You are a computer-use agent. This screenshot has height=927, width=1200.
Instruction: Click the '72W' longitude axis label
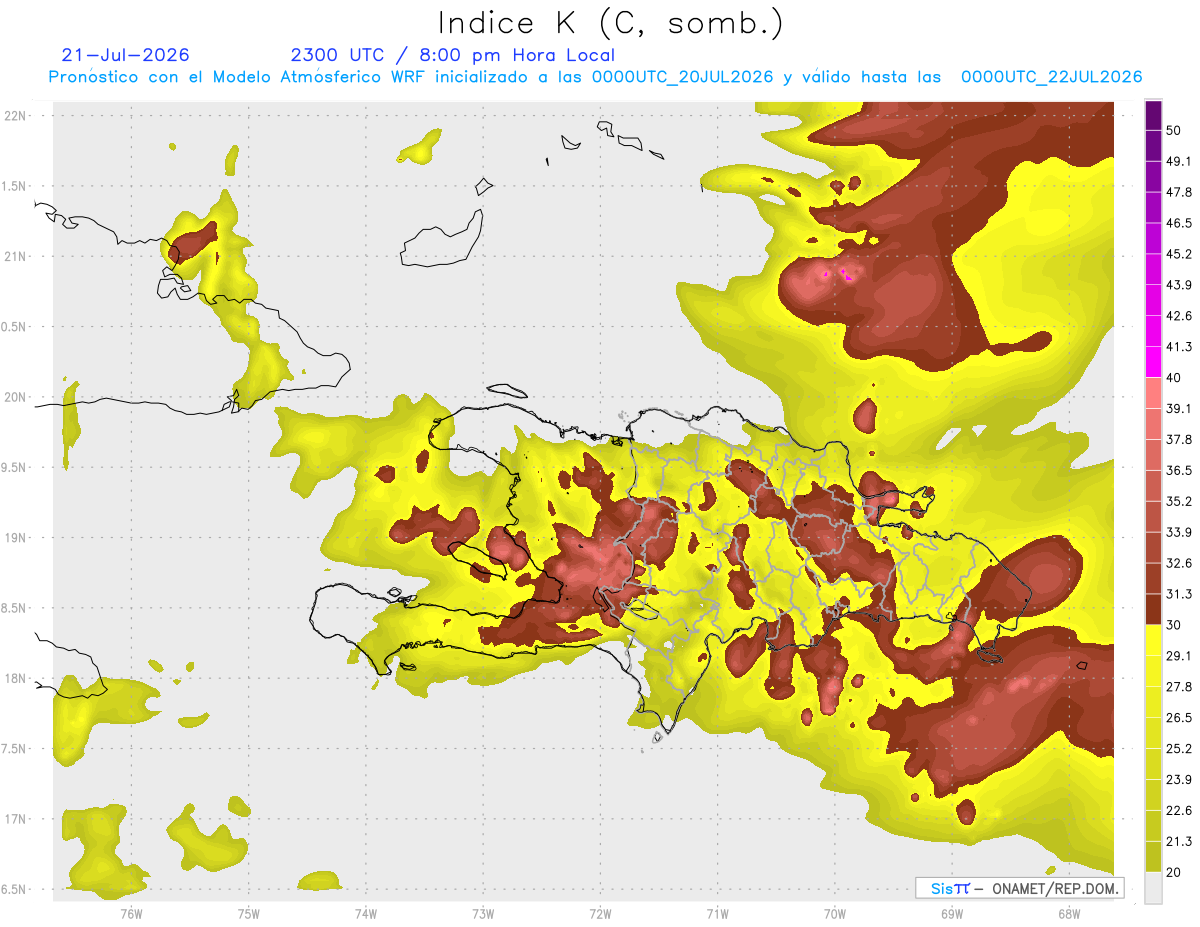[x=600, y=914]
